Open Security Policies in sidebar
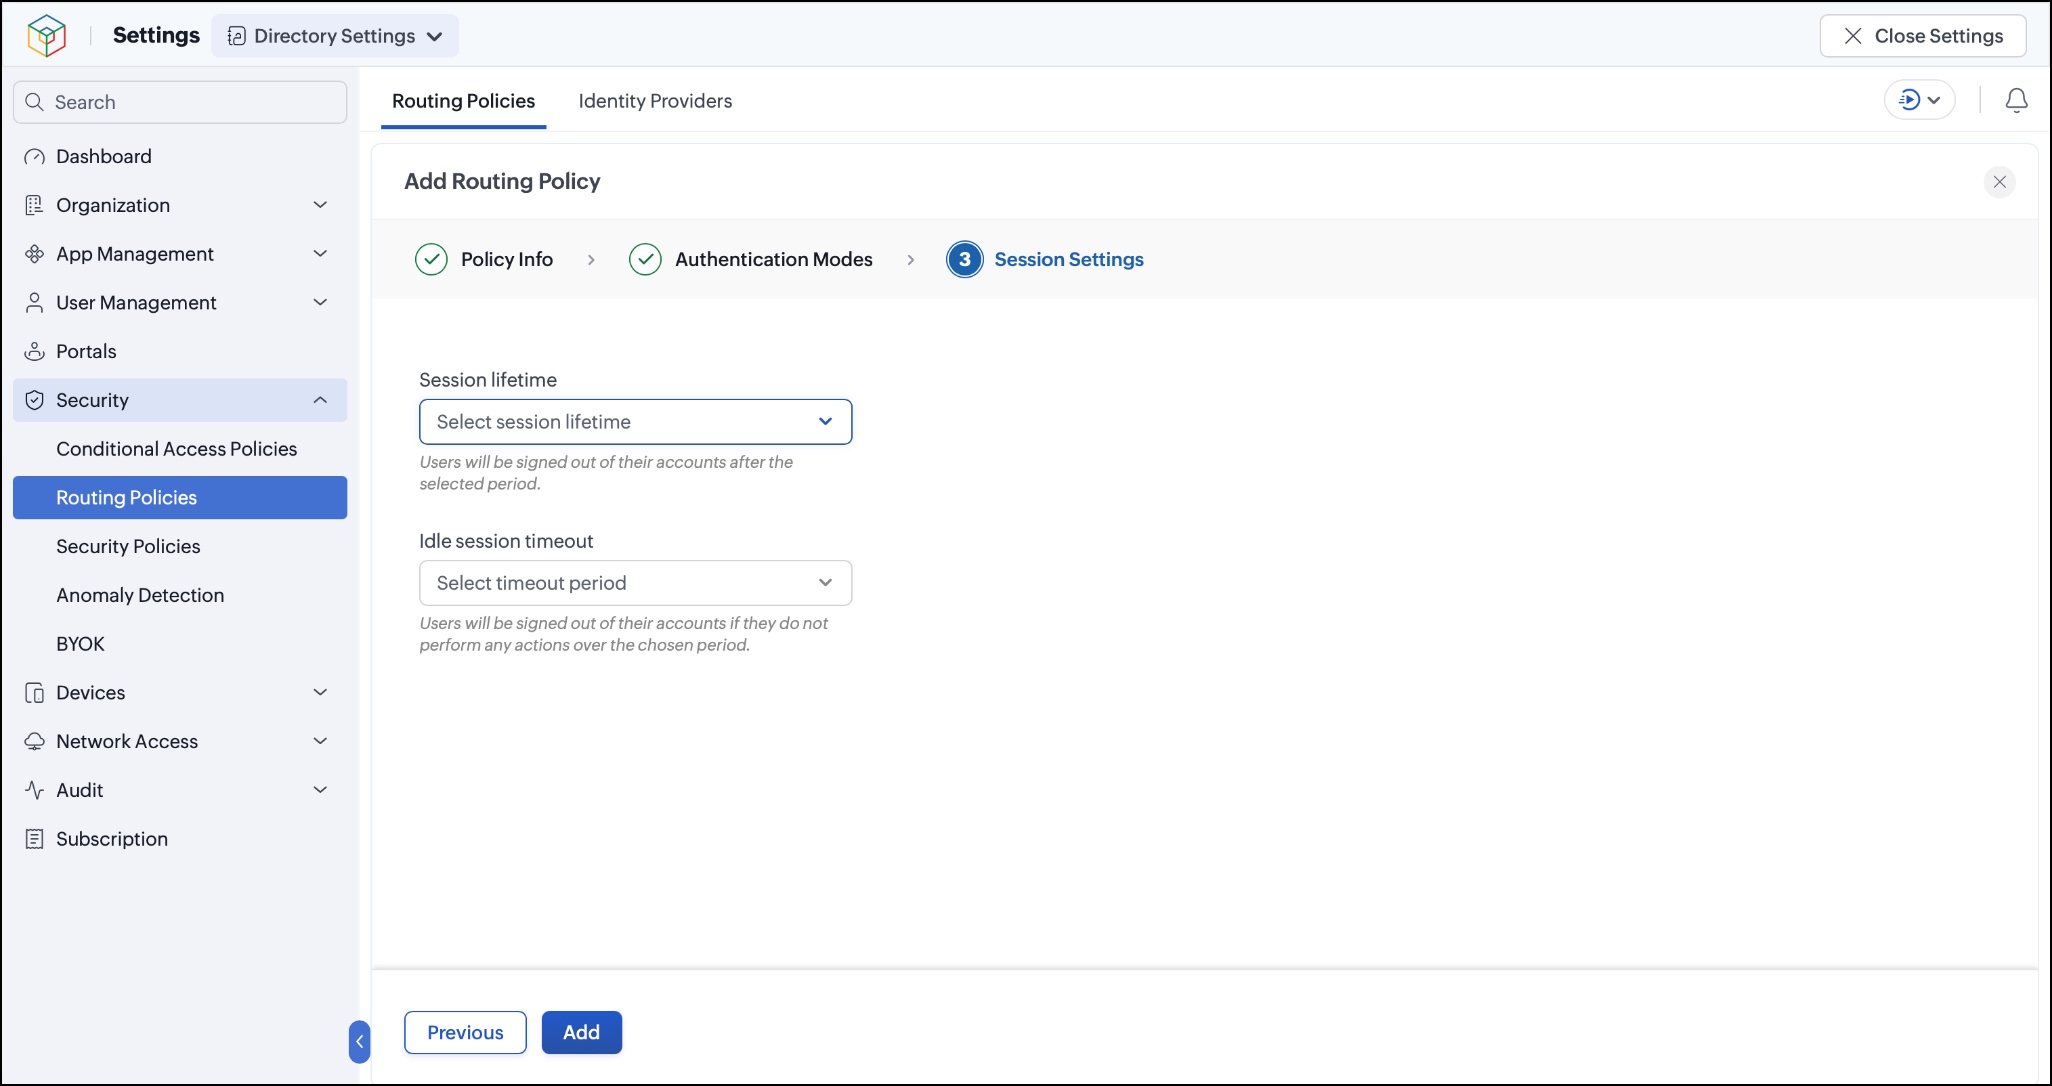 [180, 547]
